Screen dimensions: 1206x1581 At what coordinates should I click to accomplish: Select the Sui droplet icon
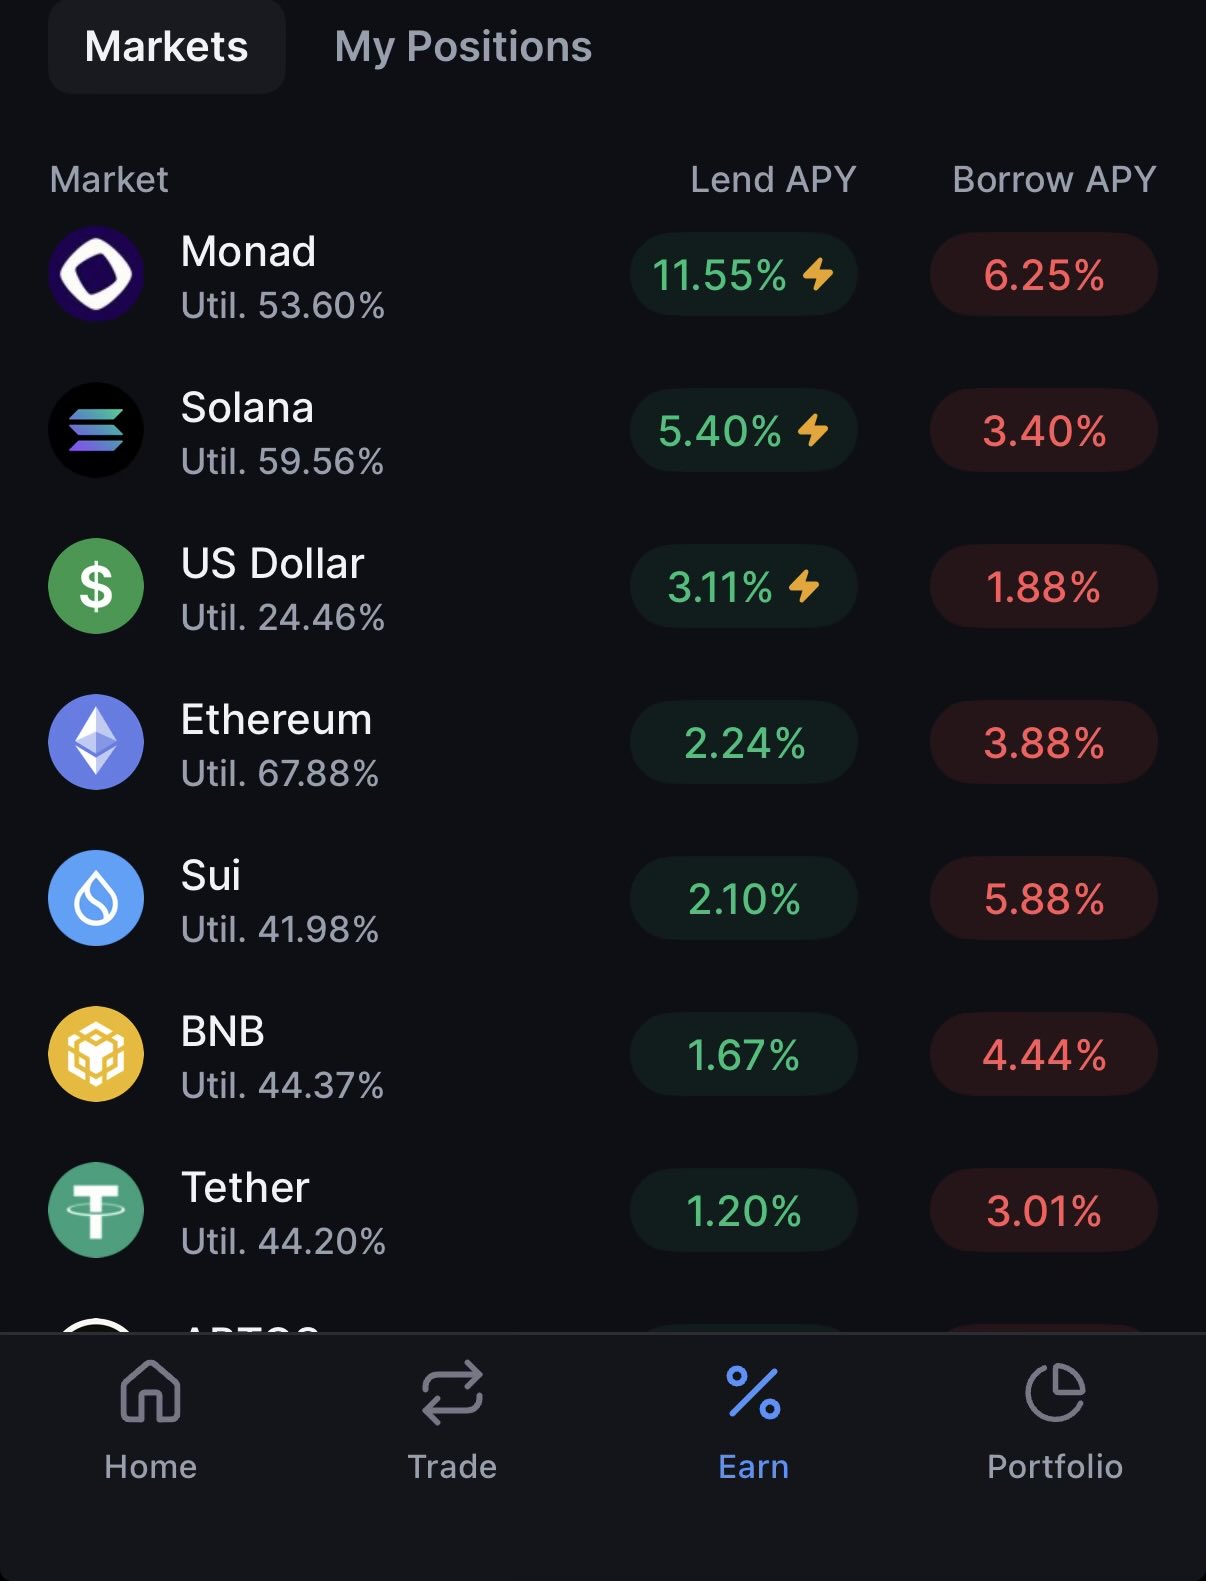pos(96,898)
